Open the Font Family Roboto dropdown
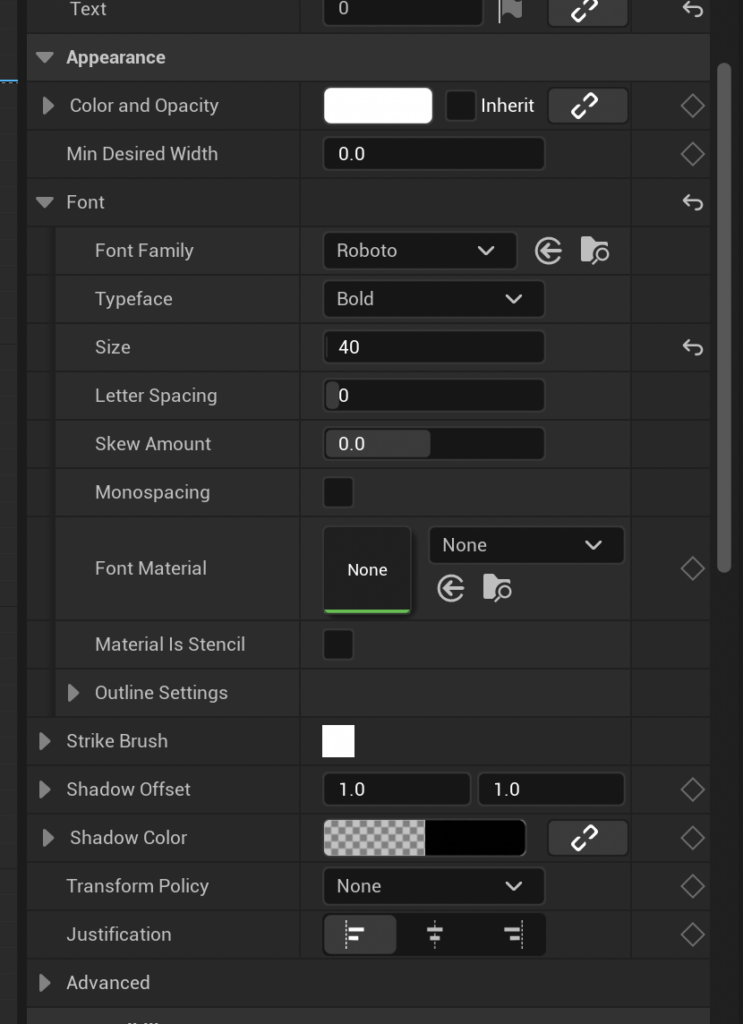 pyautogui.click(x=419, y=251)
